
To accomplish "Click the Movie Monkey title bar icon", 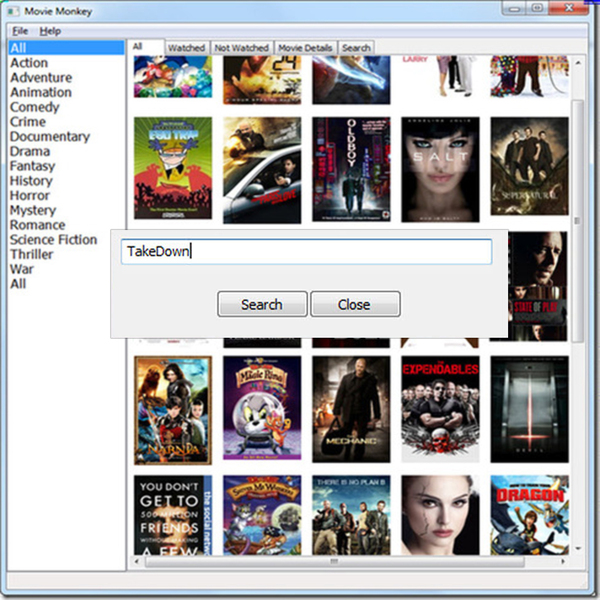I will (x=13, y=11).
